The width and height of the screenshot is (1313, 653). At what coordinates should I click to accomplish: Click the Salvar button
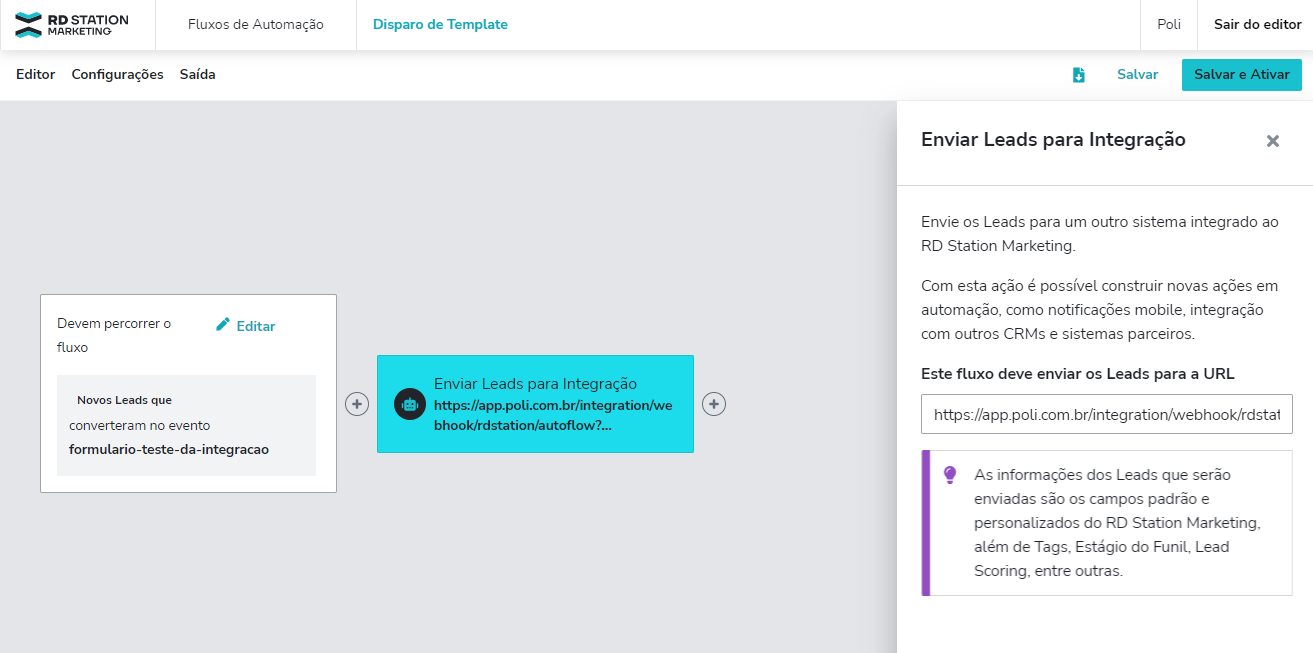tap(1137, 75)
